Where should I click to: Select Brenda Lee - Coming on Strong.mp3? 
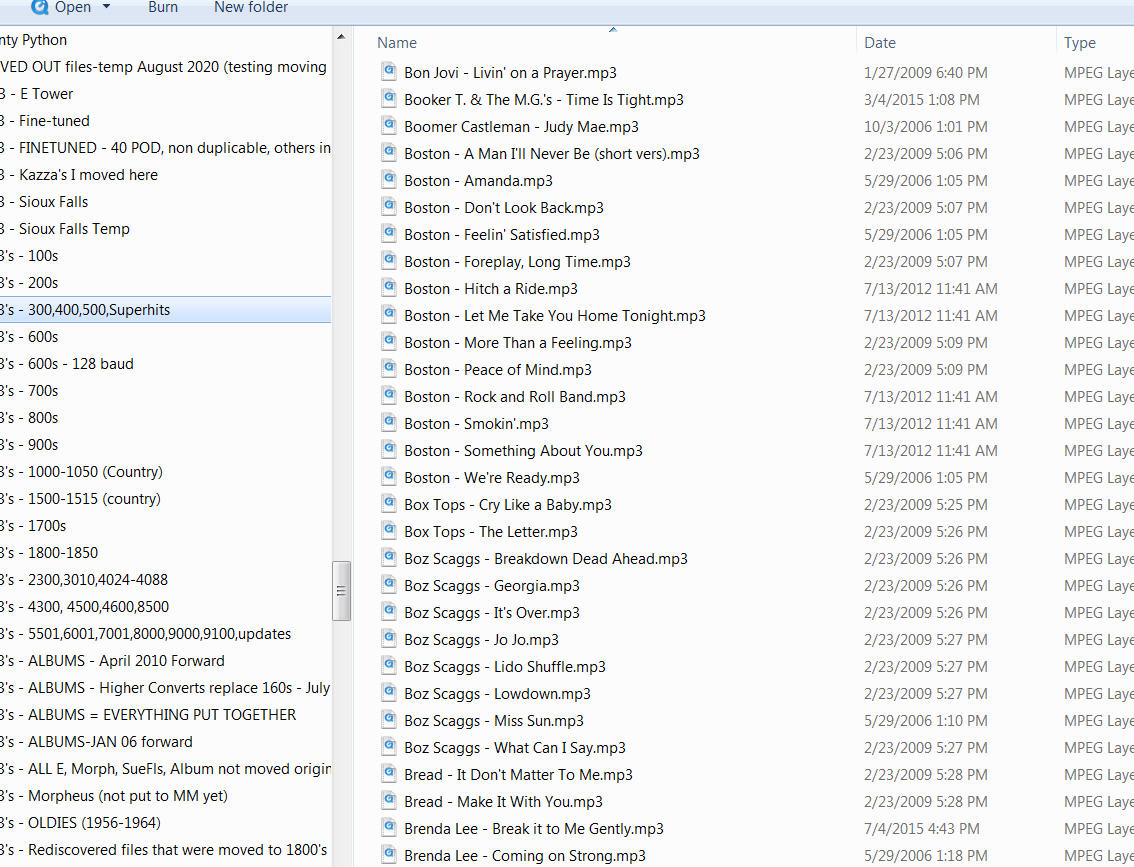click(524, 855)
